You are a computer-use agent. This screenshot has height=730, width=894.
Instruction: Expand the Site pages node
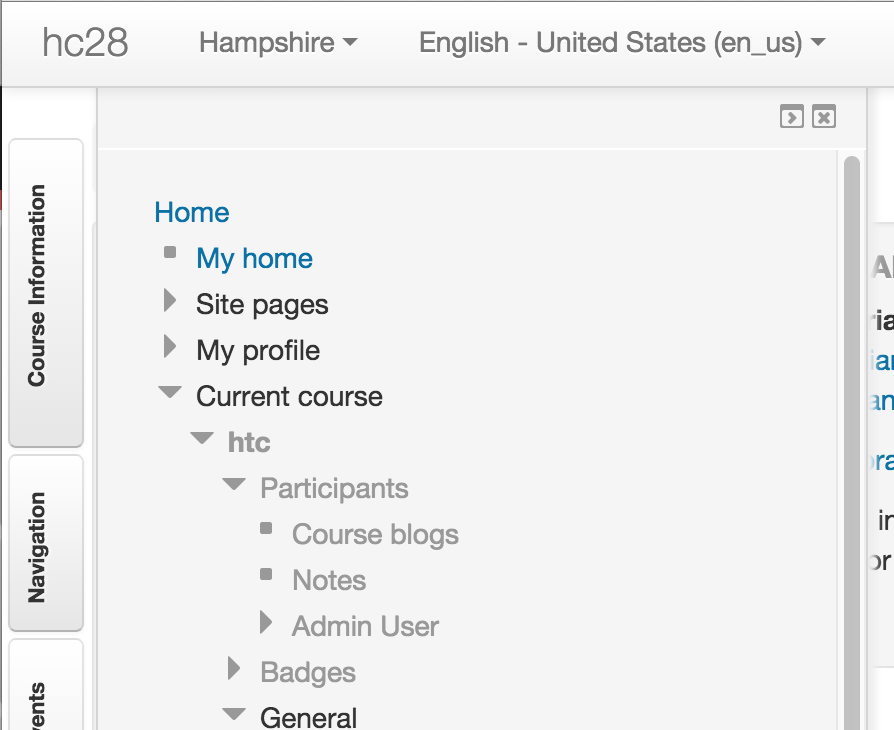(169, 300)
